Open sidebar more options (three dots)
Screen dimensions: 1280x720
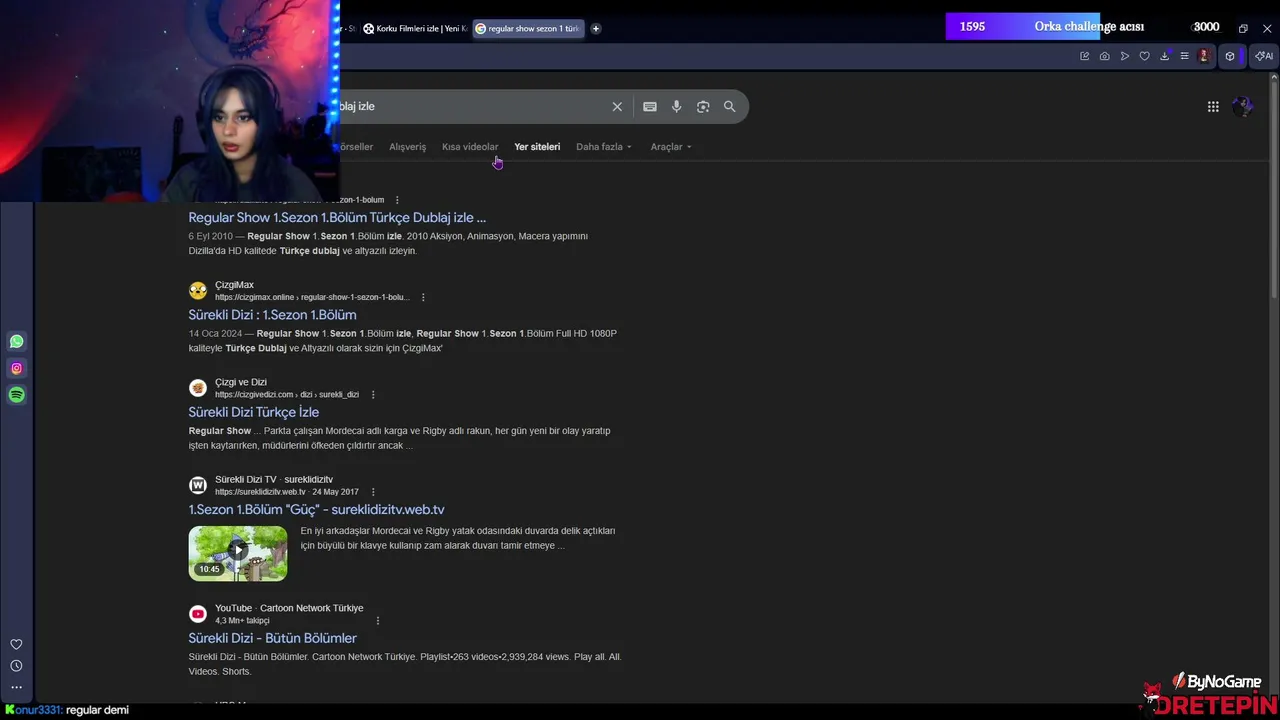pyautogui.click(x=16, y=687)
